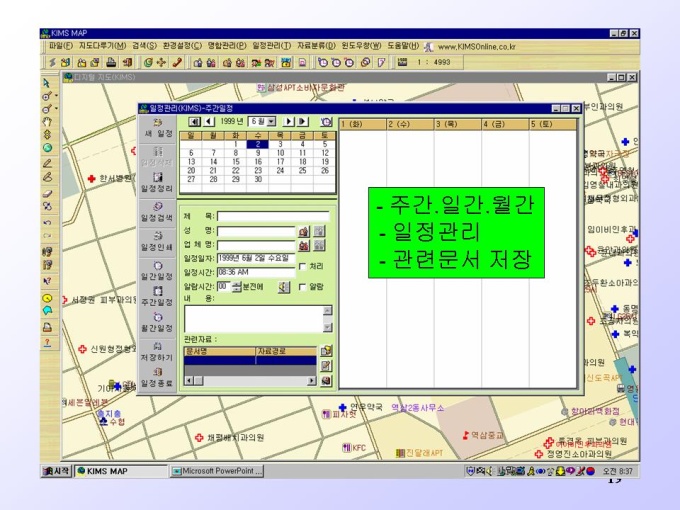
Task: Click the alarm minutes spinner arrows
Action: coord(237,286)
